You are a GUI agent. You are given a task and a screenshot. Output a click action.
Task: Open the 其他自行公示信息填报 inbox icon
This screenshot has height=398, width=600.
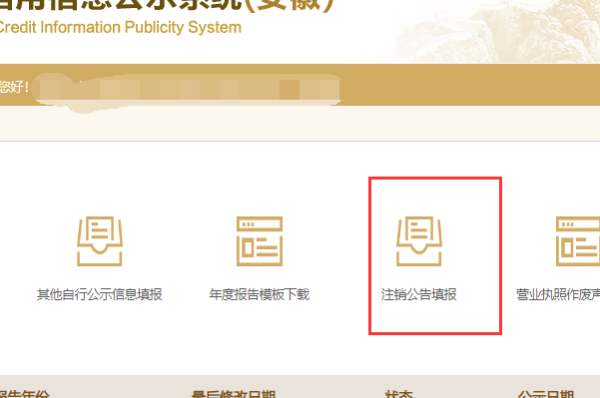click(x=99, y=241)
